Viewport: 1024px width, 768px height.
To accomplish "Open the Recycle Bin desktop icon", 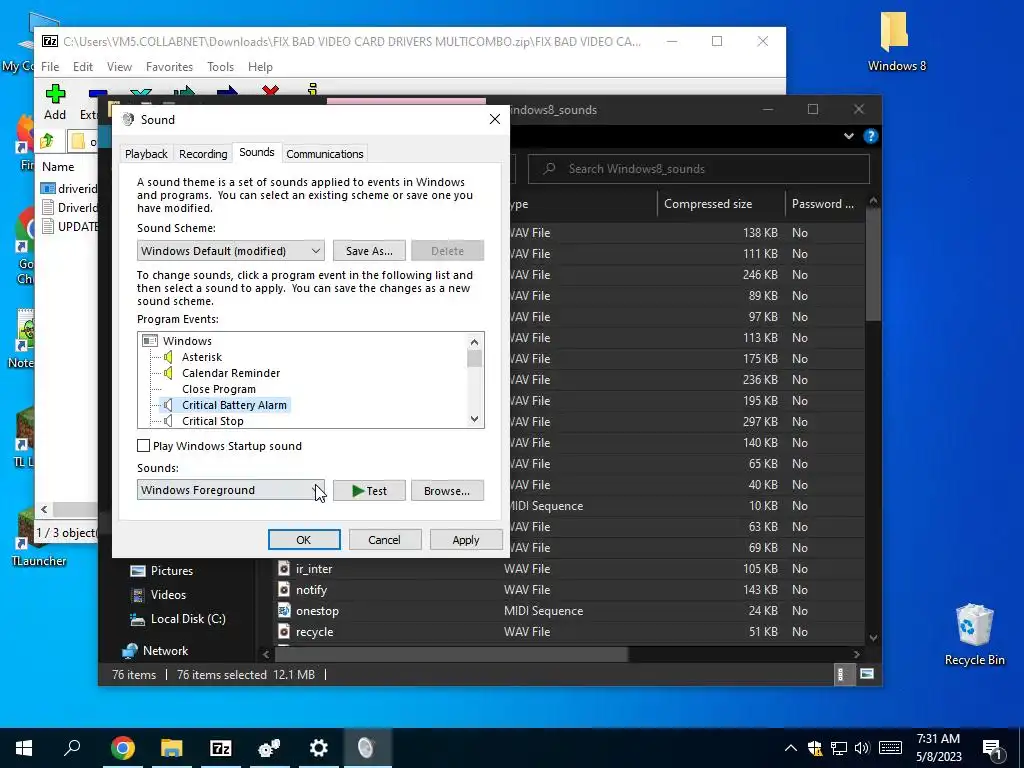I will pyautogui.click(x=974, y=634).
